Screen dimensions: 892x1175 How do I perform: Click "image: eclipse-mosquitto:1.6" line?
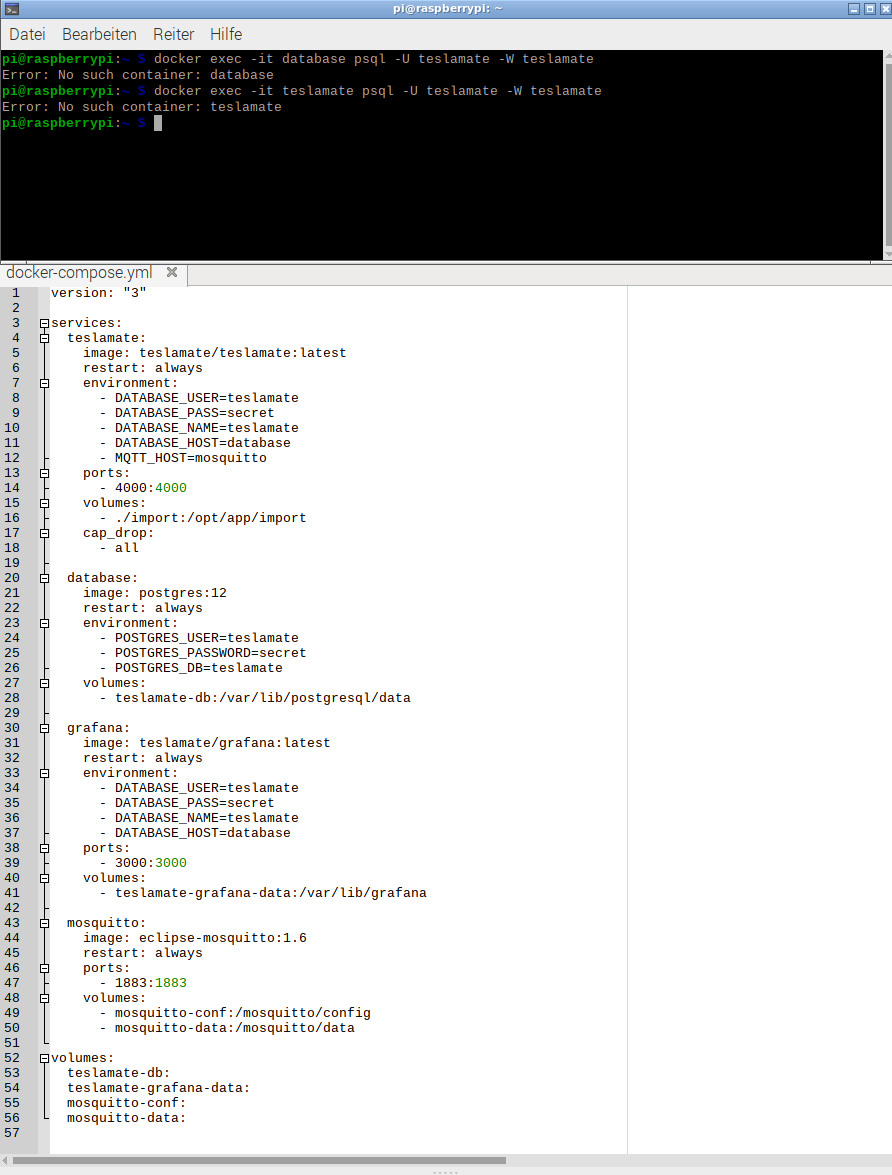[x=195, y=937]
